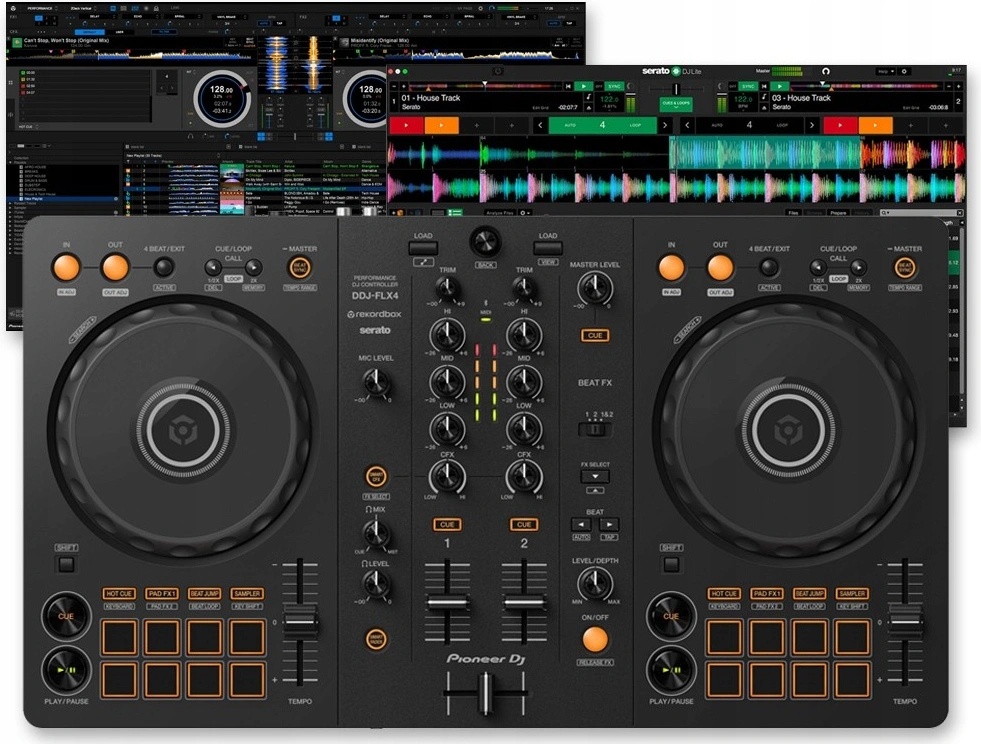The height and width of the screenshot is (744, 981).
Task: Toggle the master CUE button under Master Level
Action: pyautogui.click(x=595, y=335)
